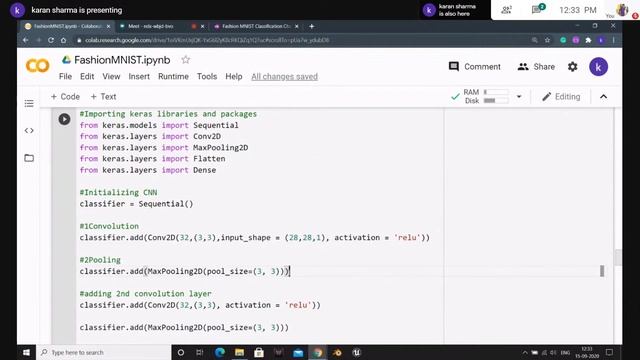Open Colab settings gear
The width and height of the screenshot is (640, 360).
[x=573, y=67]
